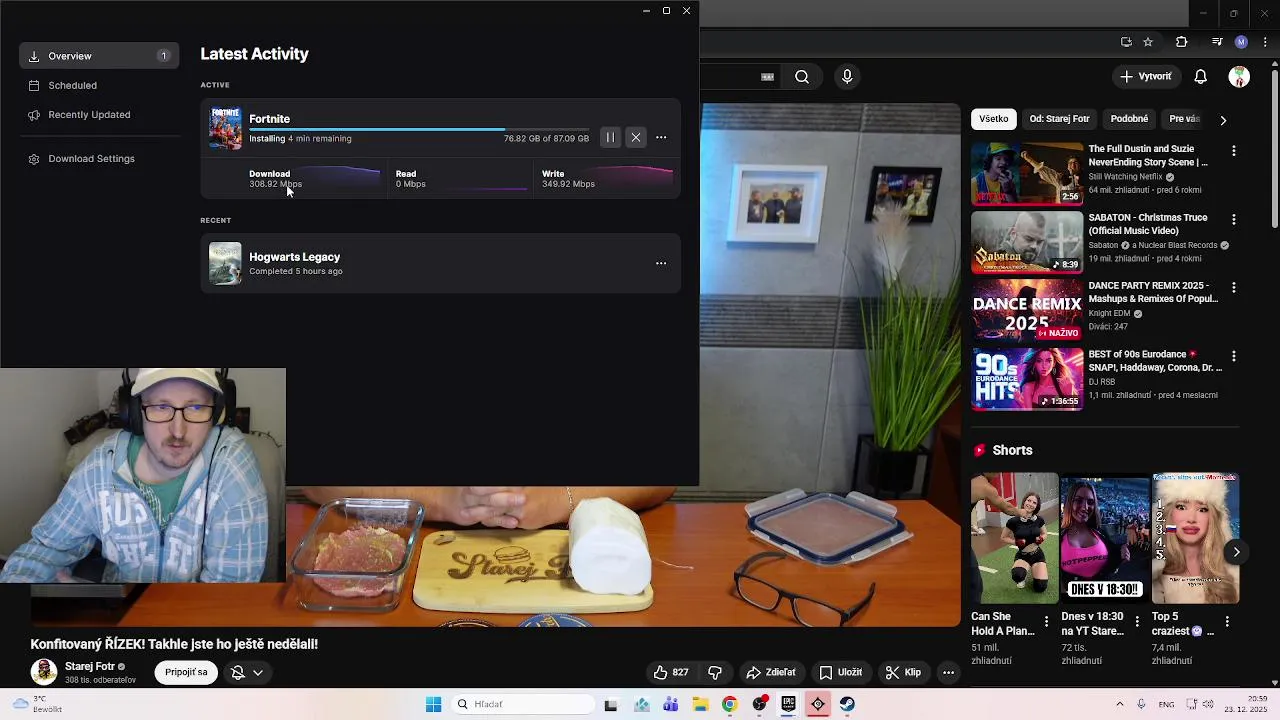Open the Chrome profile M avatar
Image resolution: width=1280 pixels, height=720 pixels.
pos(1241,42)
